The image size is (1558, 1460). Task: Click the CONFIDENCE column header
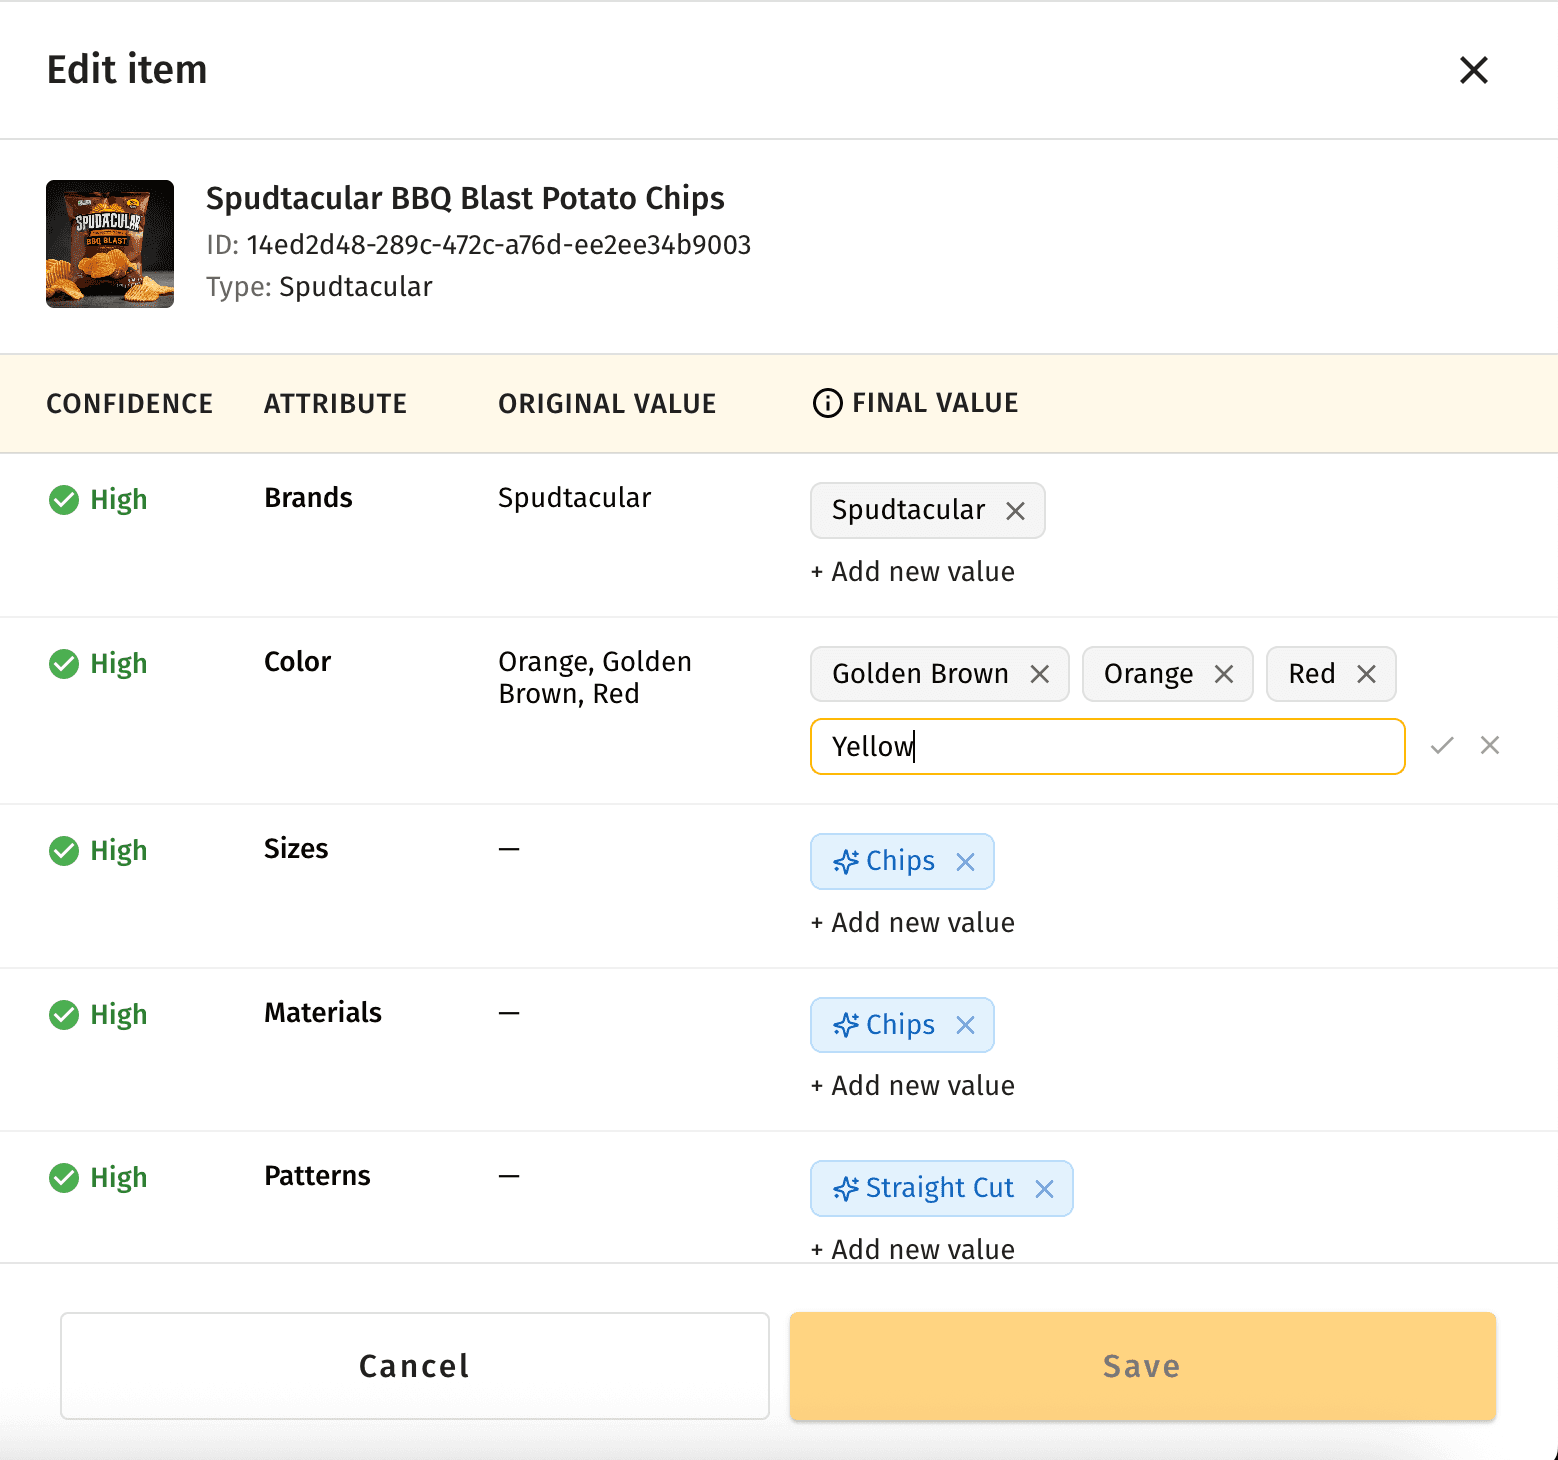(130, 404)
